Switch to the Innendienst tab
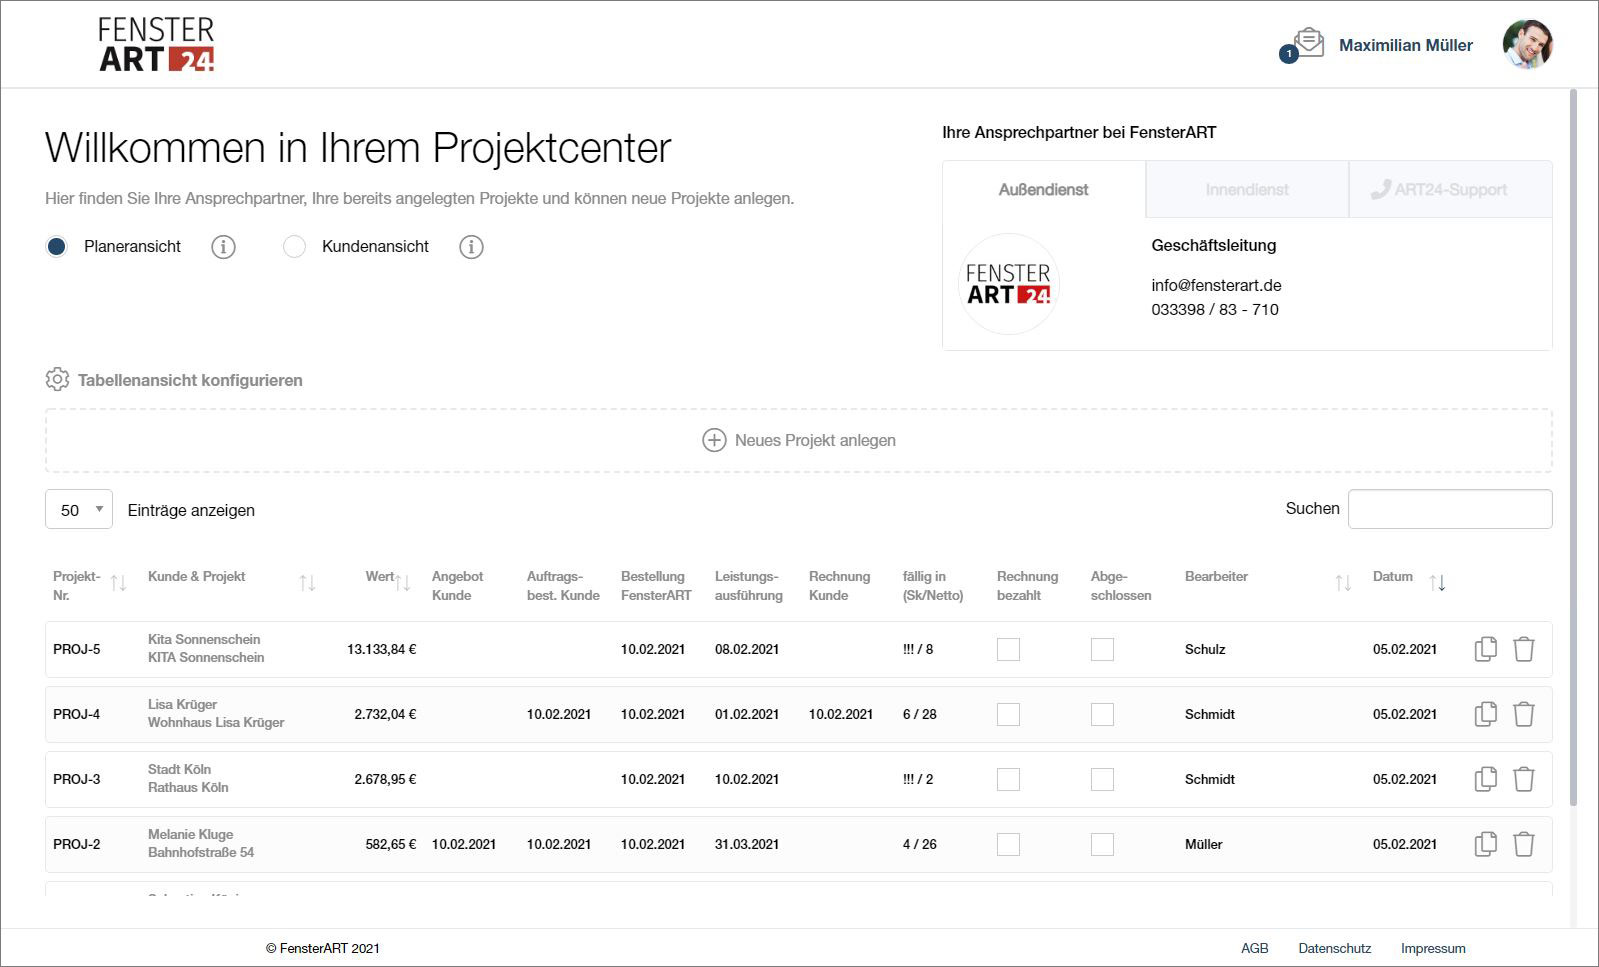 [x=1246, y=190]
